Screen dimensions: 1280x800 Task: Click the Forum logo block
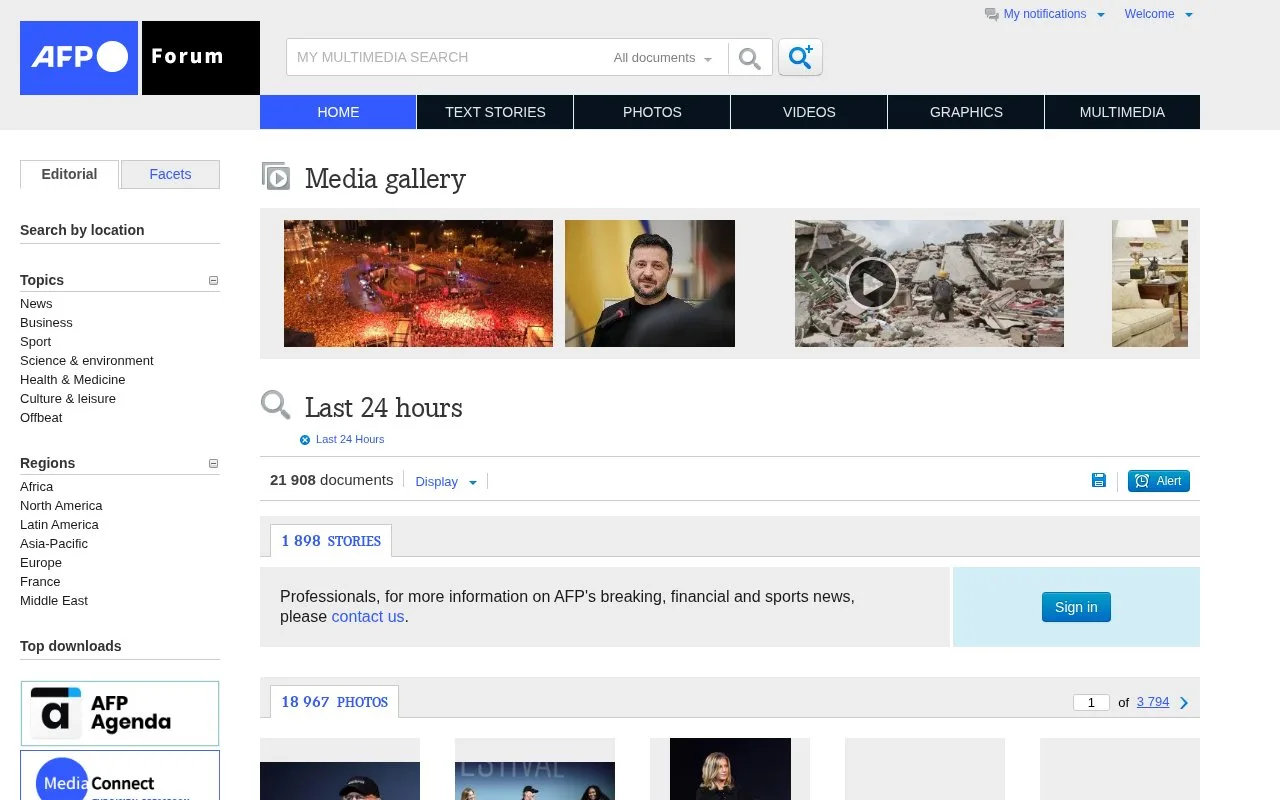pos(201,58)
